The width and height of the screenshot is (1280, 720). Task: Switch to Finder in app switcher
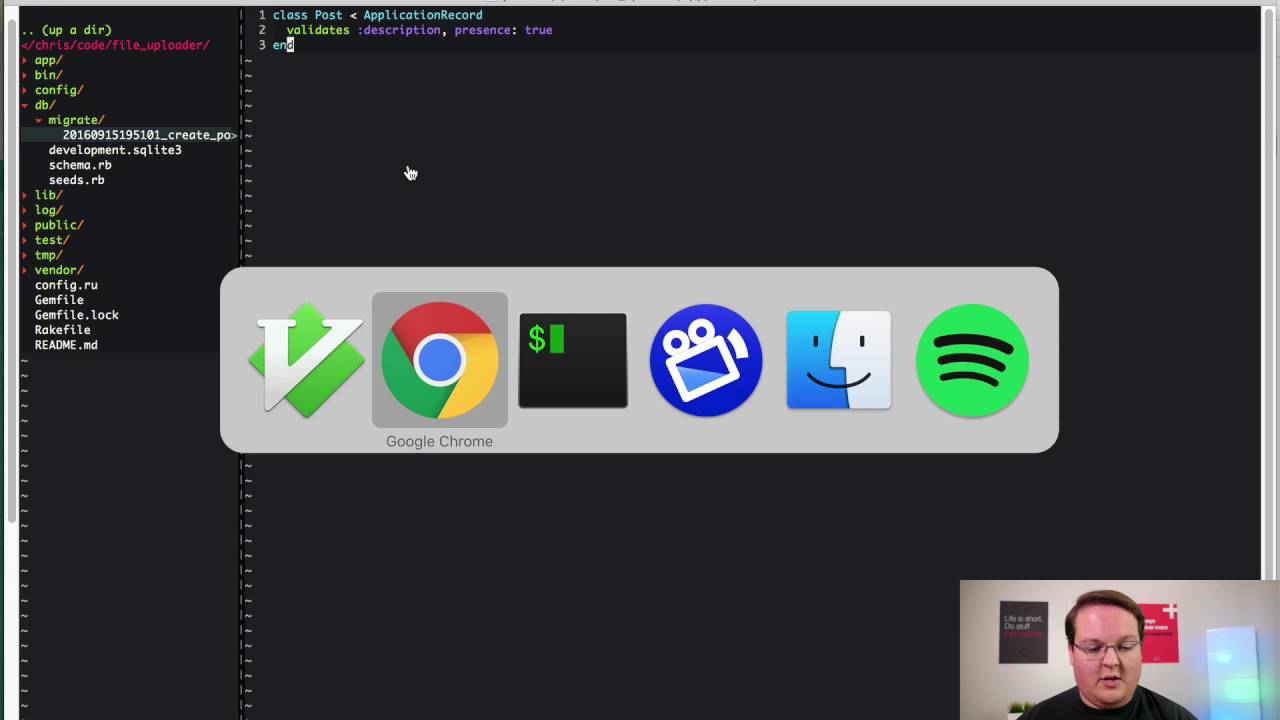839,360
